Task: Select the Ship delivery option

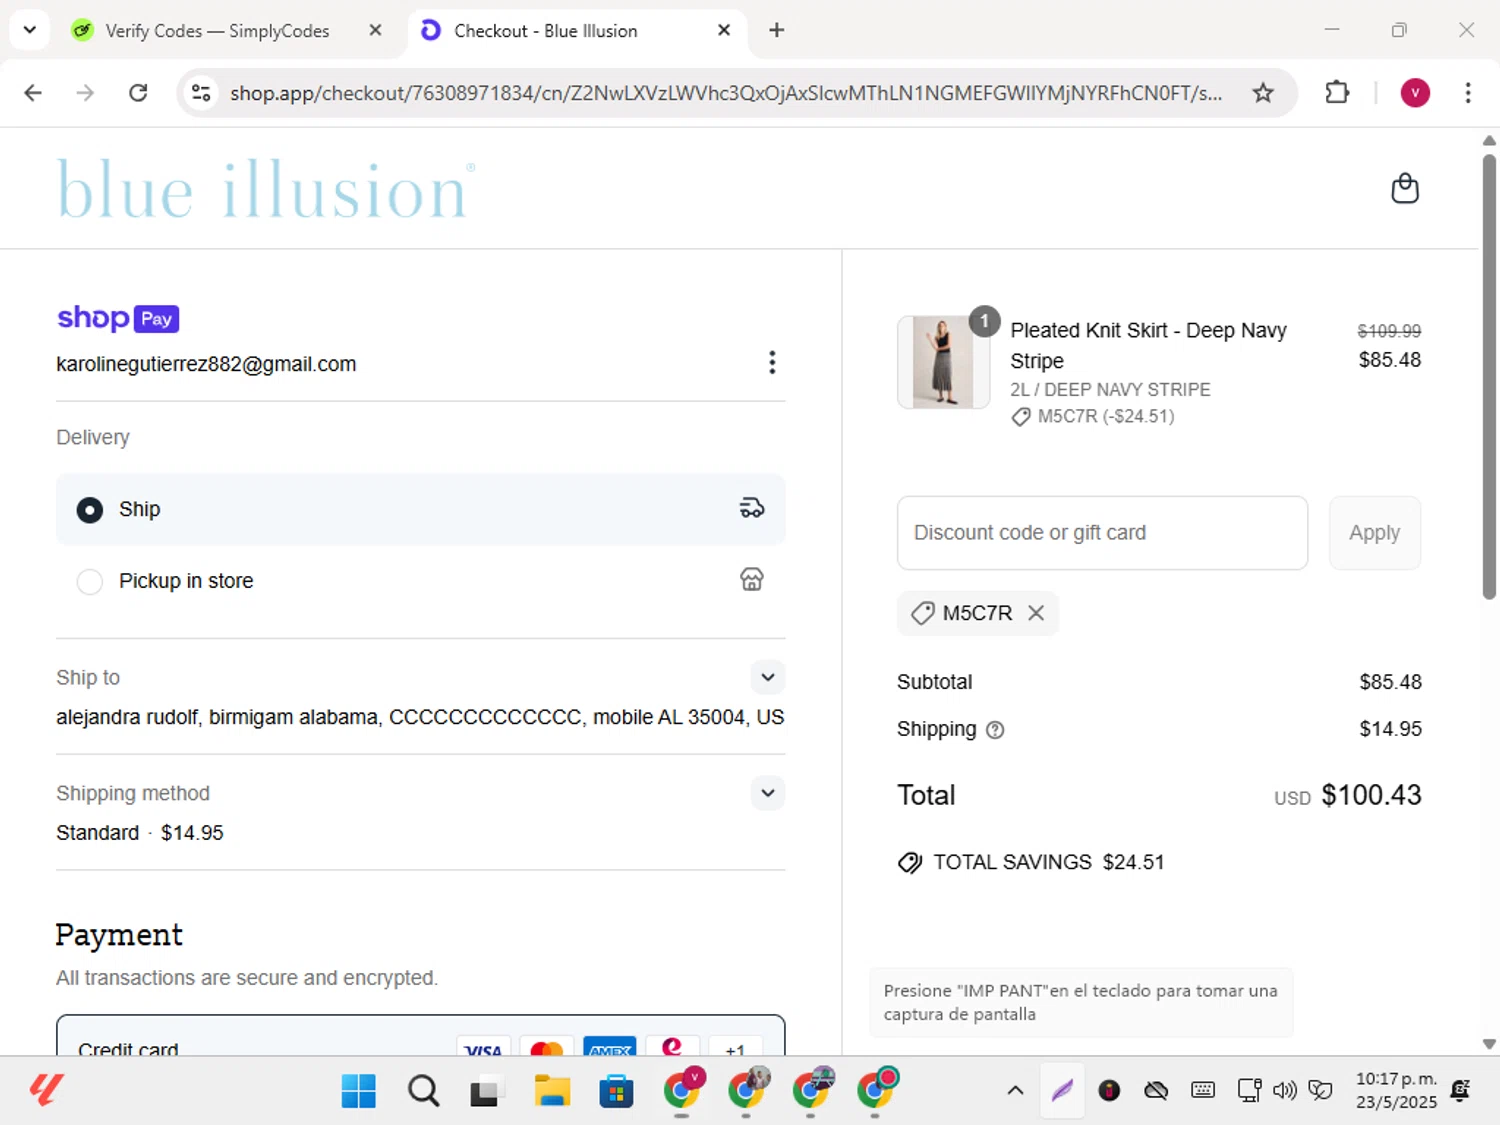Action: coord(420,509)
